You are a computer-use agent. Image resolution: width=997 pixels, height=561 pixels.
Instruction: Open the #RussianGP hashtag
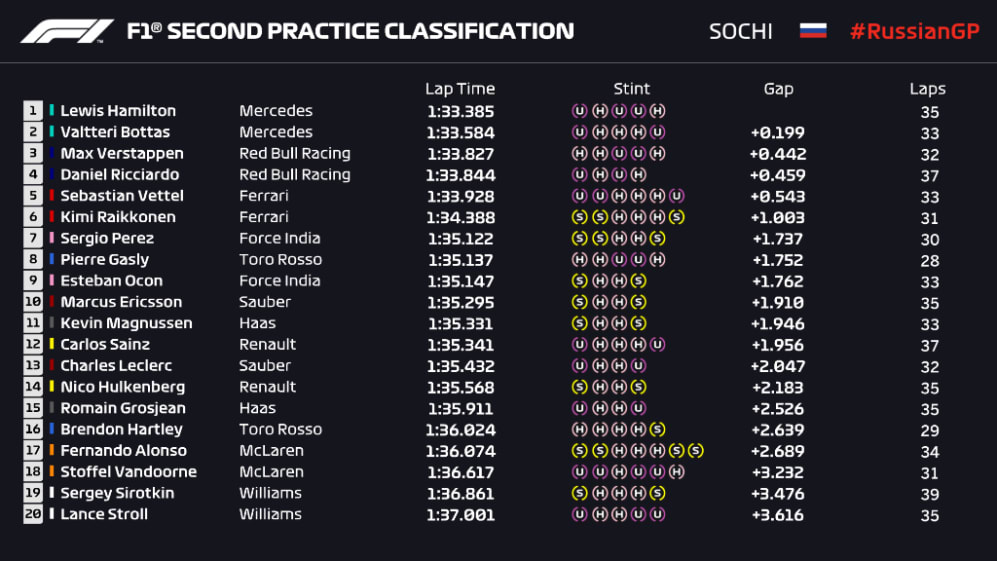913,31
